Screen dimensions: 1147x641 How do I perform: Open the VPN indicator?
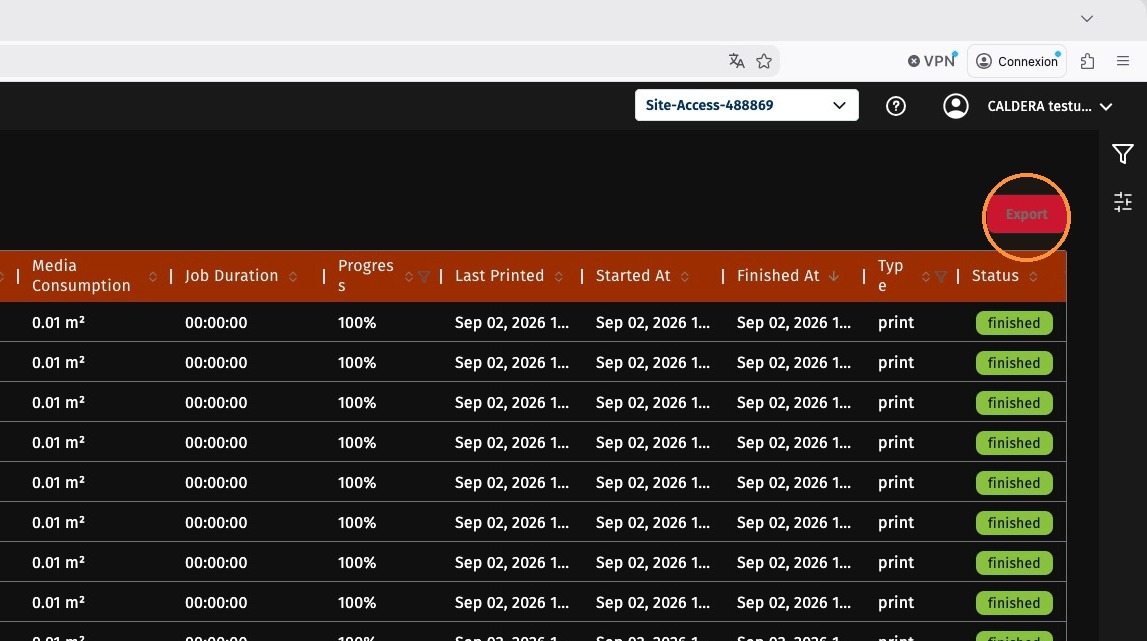[x=932, y=61]
